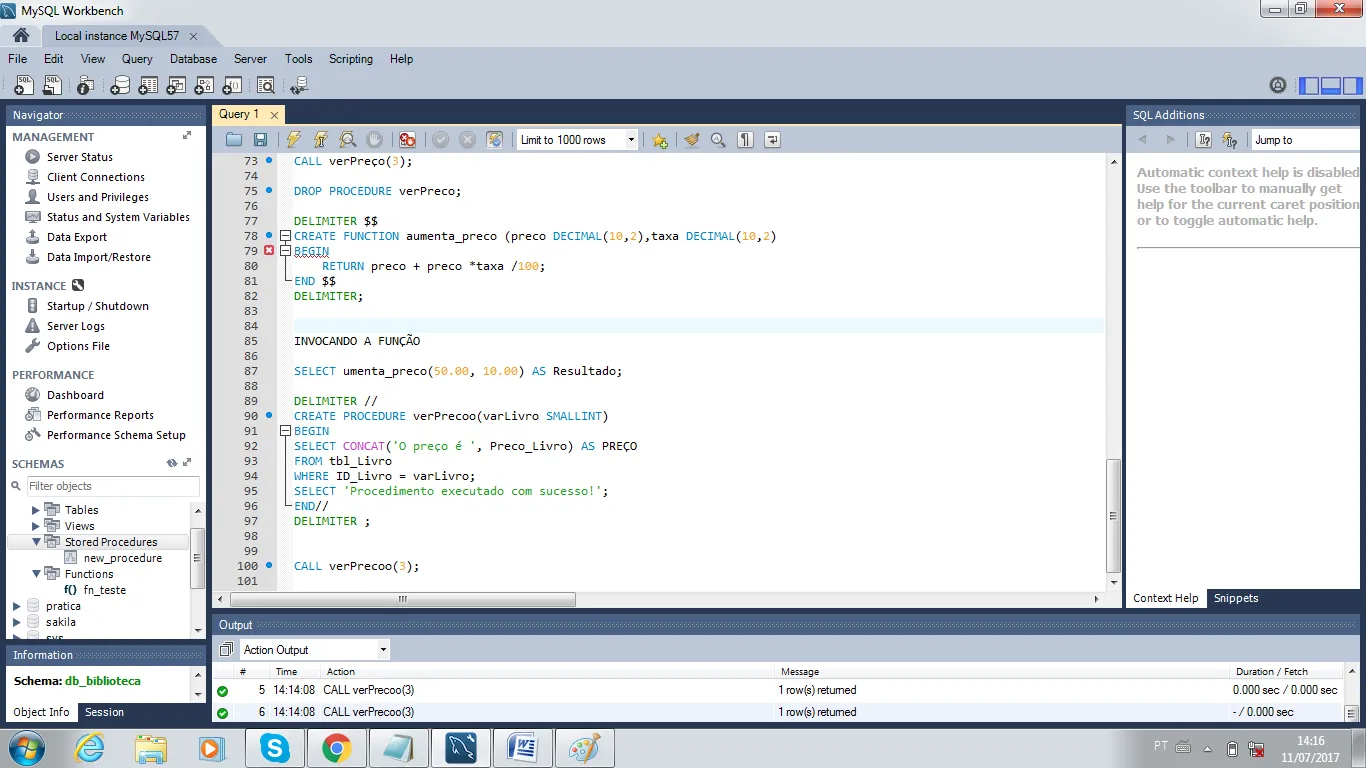Click the Reconnect to DBMS icon
The height and width of the screenshot is (768, 1366).
point(298,86)
